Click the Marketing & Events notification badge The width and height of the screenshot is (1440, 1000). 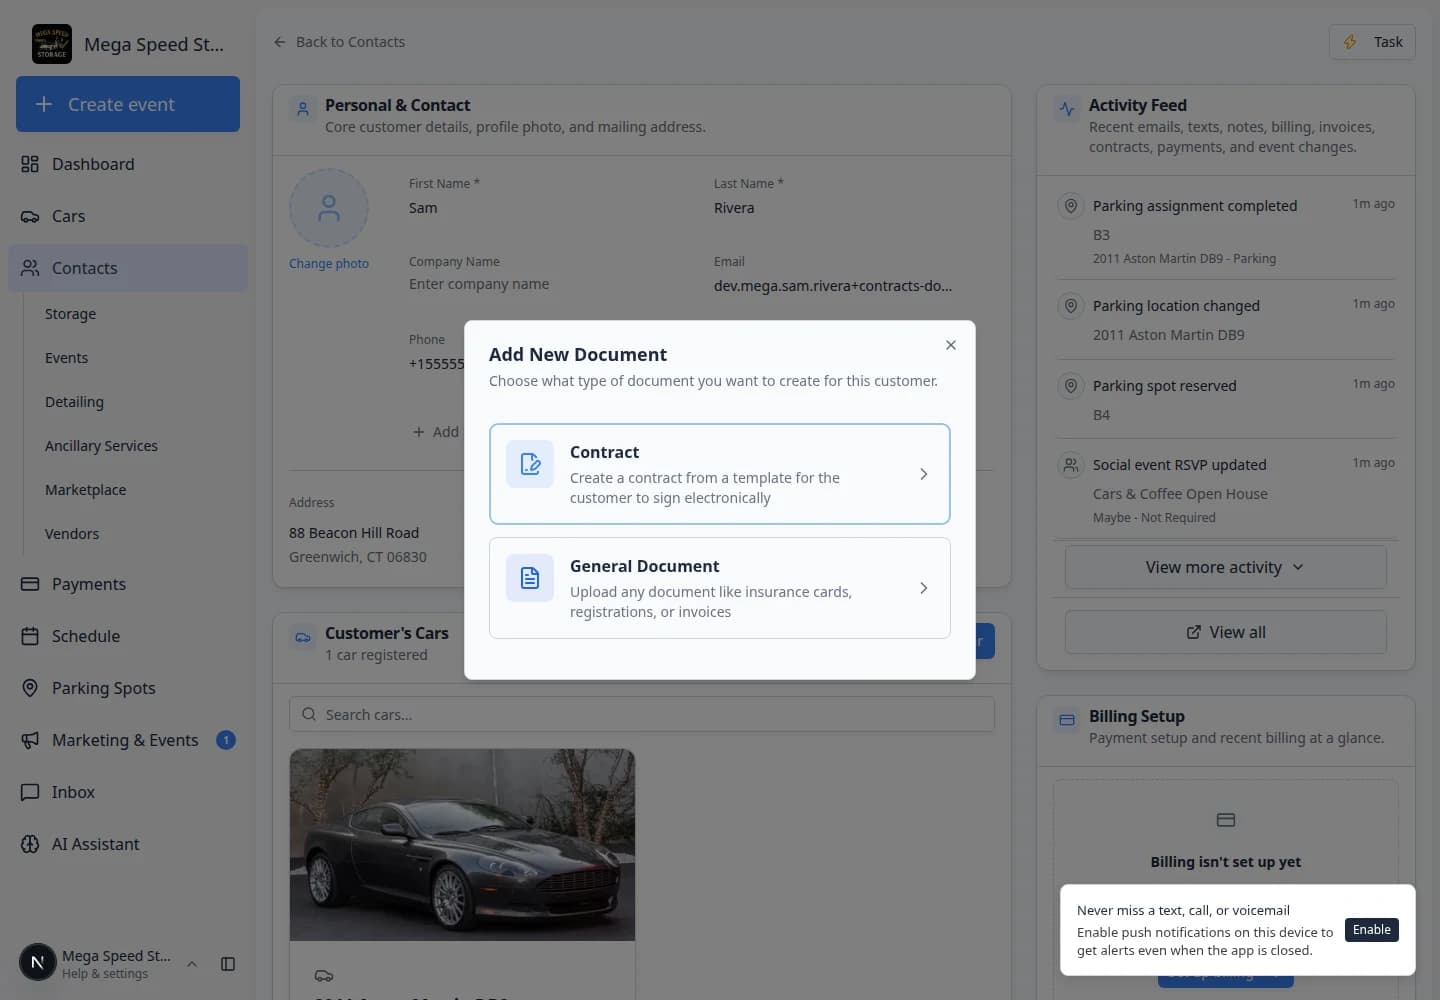[x=226, y=740]
